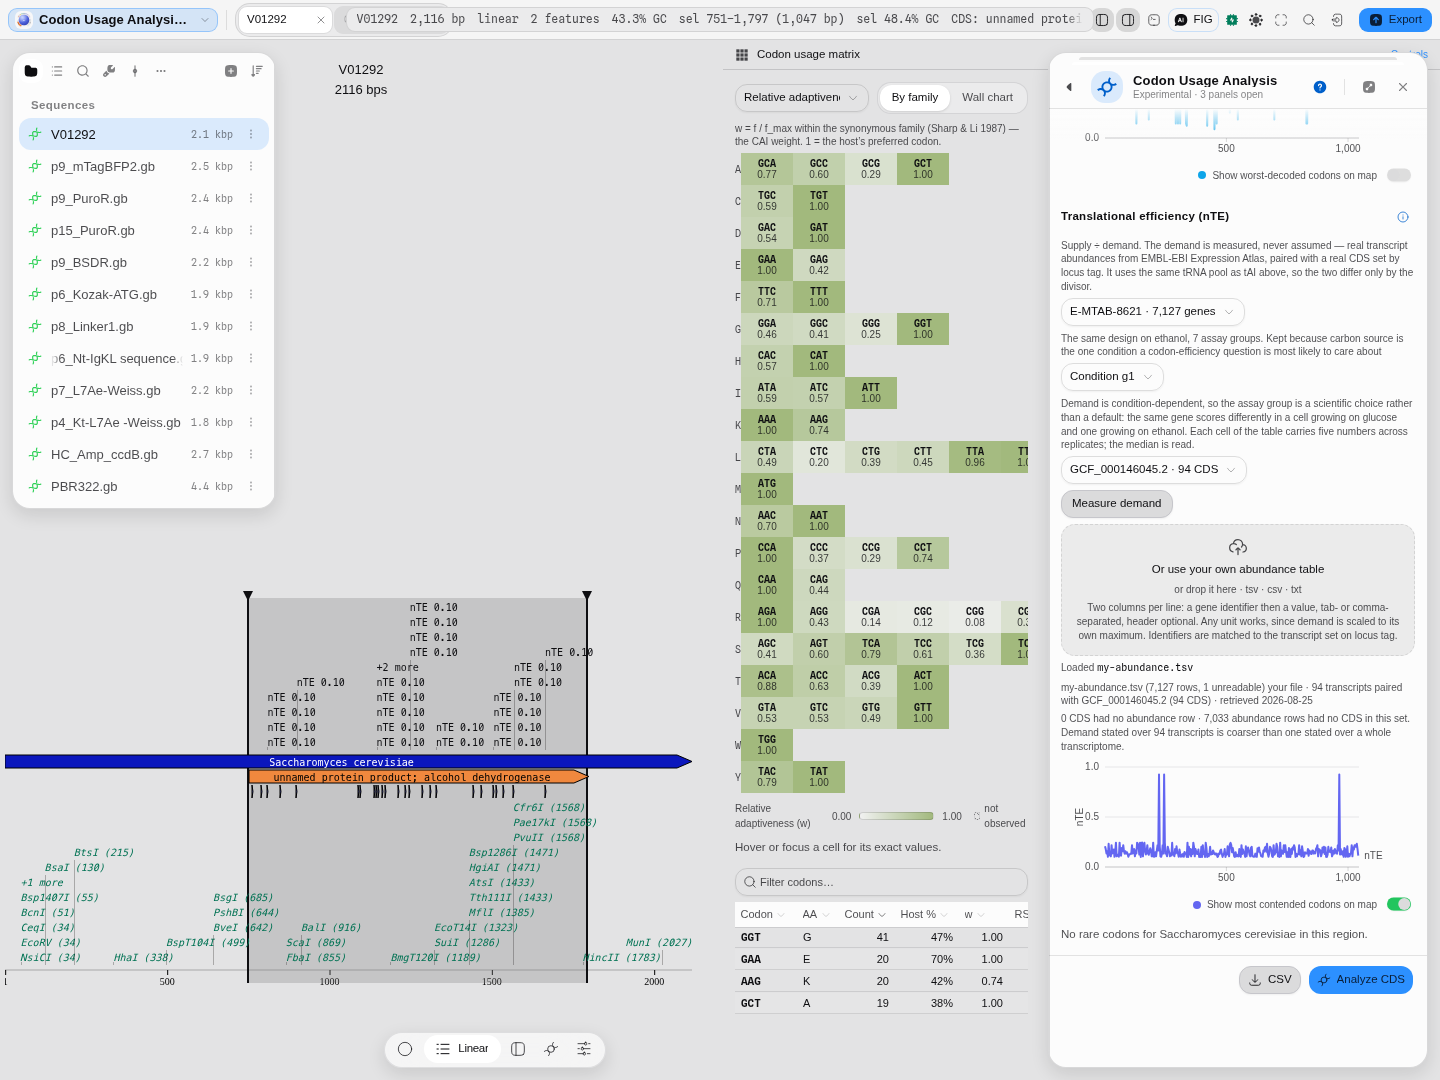Click the sort sequences icon
1440x1080 pixels.
tap(257, 71)
